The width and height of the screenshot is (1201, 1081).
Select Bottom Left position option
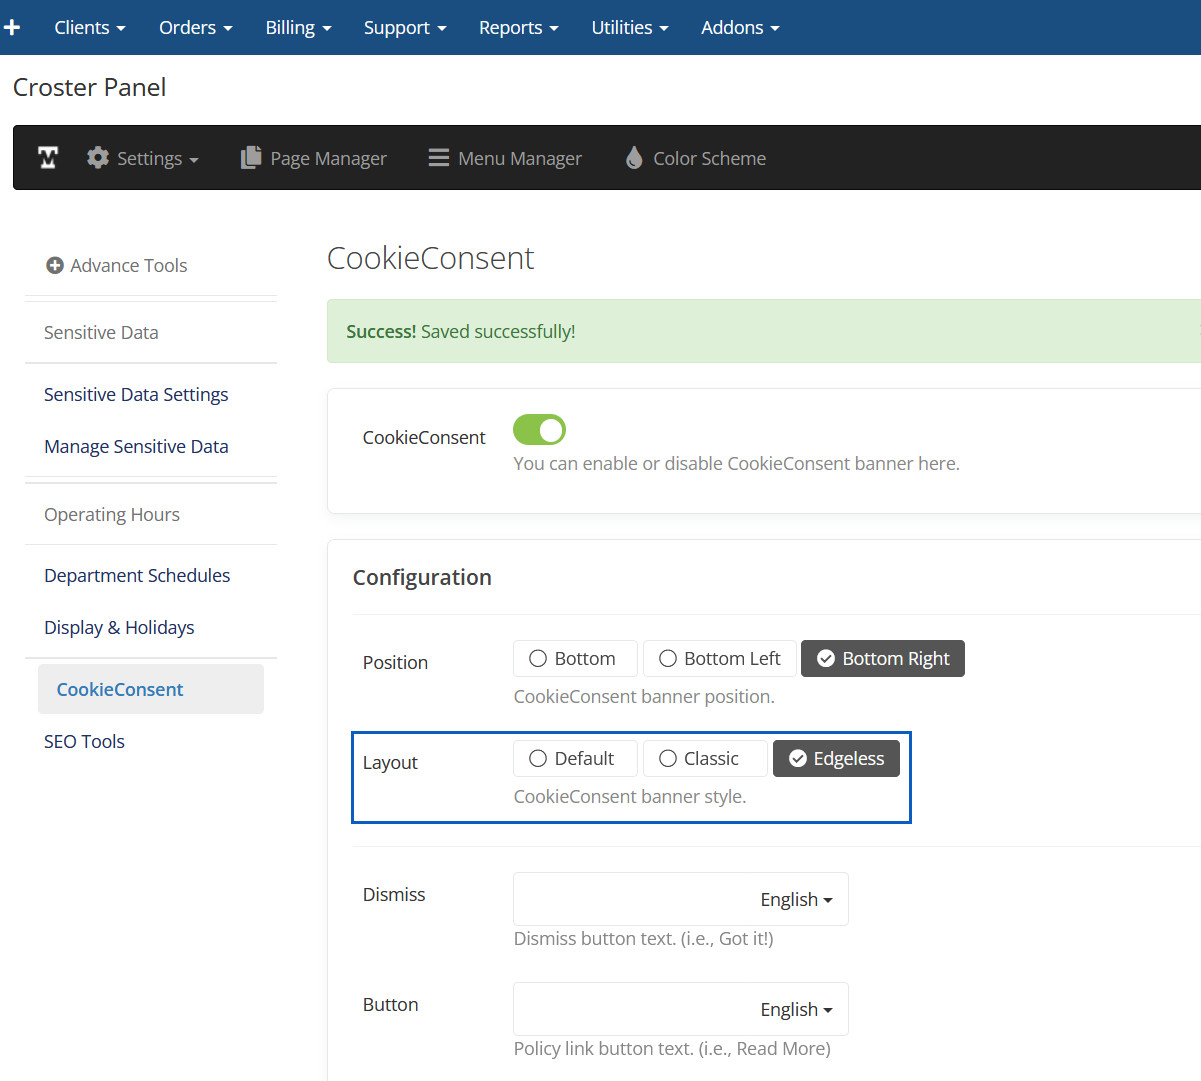pos(720,659)
